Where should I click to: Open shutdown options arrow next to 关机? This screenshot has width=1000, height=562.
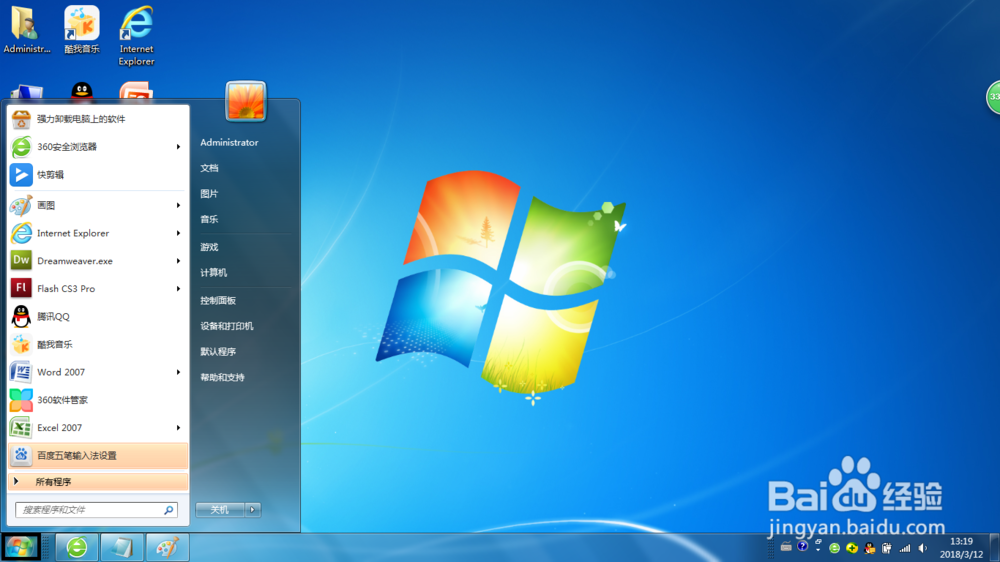click(x=253, y=510)
